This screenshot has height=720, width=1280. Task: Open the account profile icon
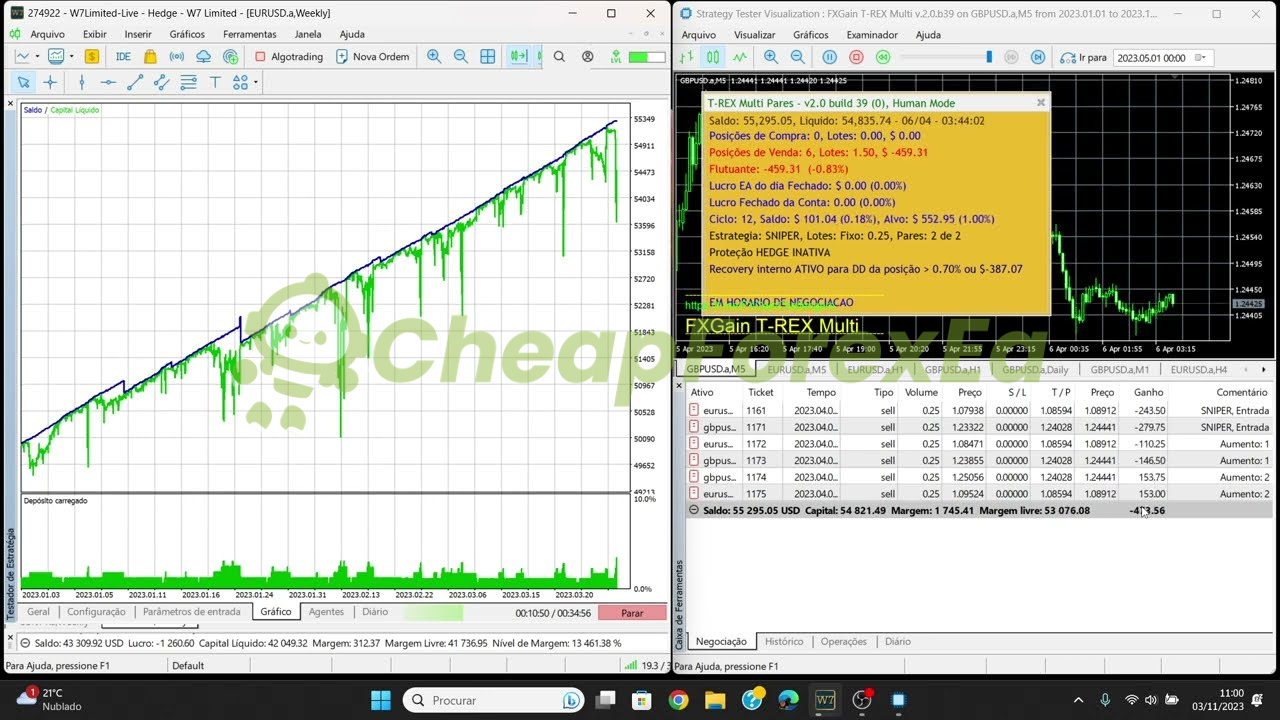pyautogui.click(x=588, y=57)
